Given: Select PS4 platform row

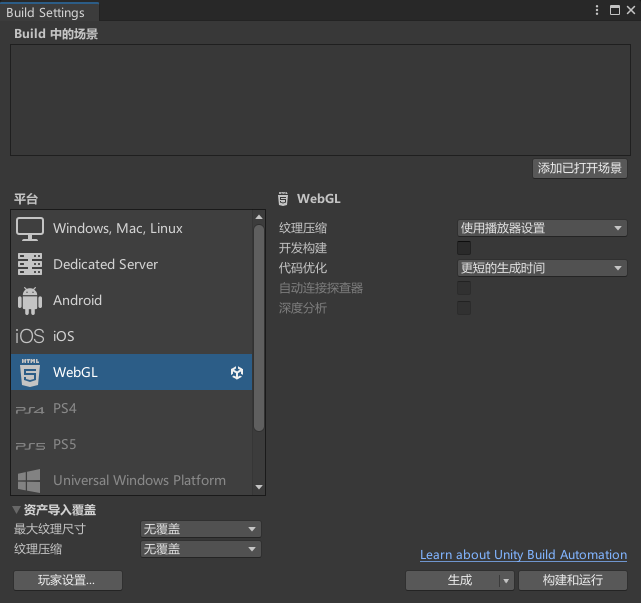Looking at the screenshot, I should (x=132, y=408).
